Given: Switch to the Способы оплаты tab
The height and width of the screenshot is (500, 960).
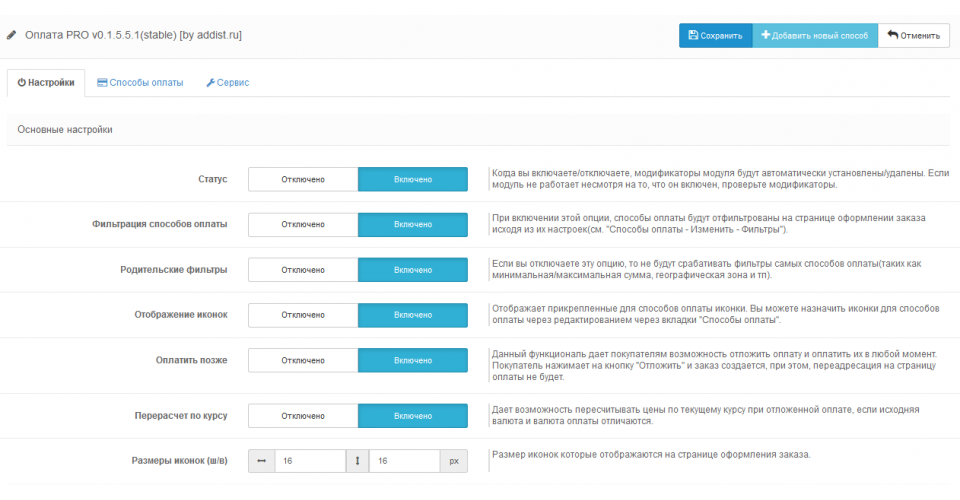Looking at the screenshot, I should click(140, 83).
